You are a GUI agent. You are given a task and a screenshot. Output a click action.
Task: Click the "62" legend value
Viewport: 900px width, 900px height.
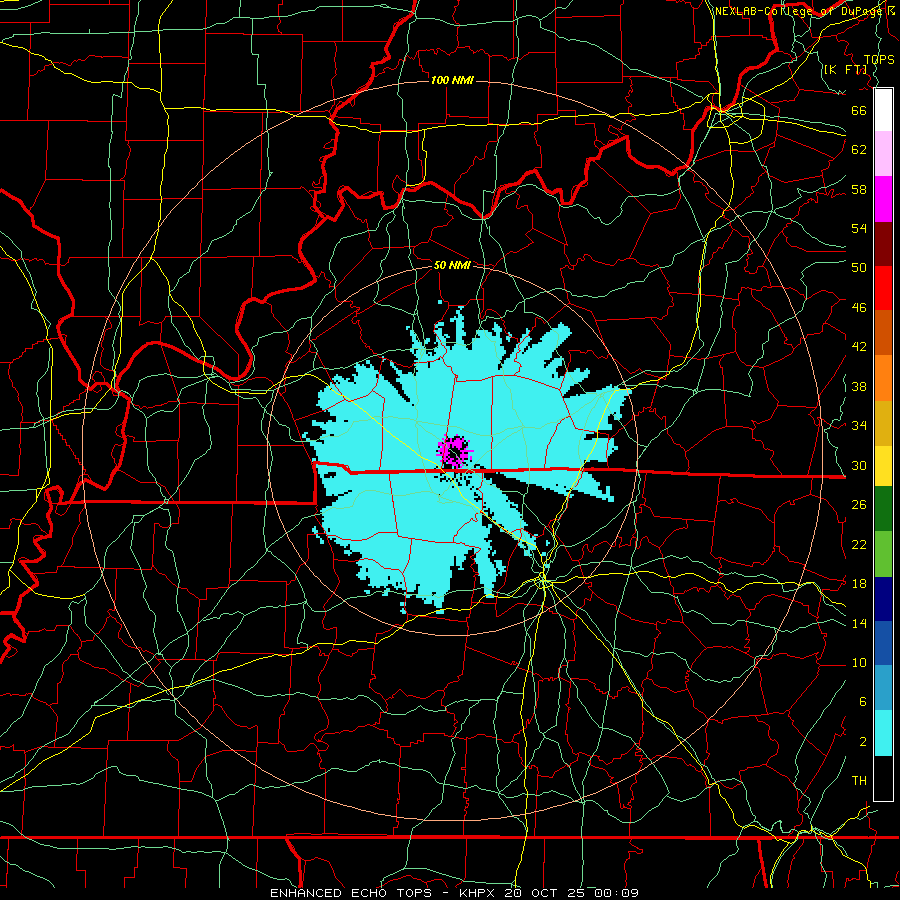(859, 150)
